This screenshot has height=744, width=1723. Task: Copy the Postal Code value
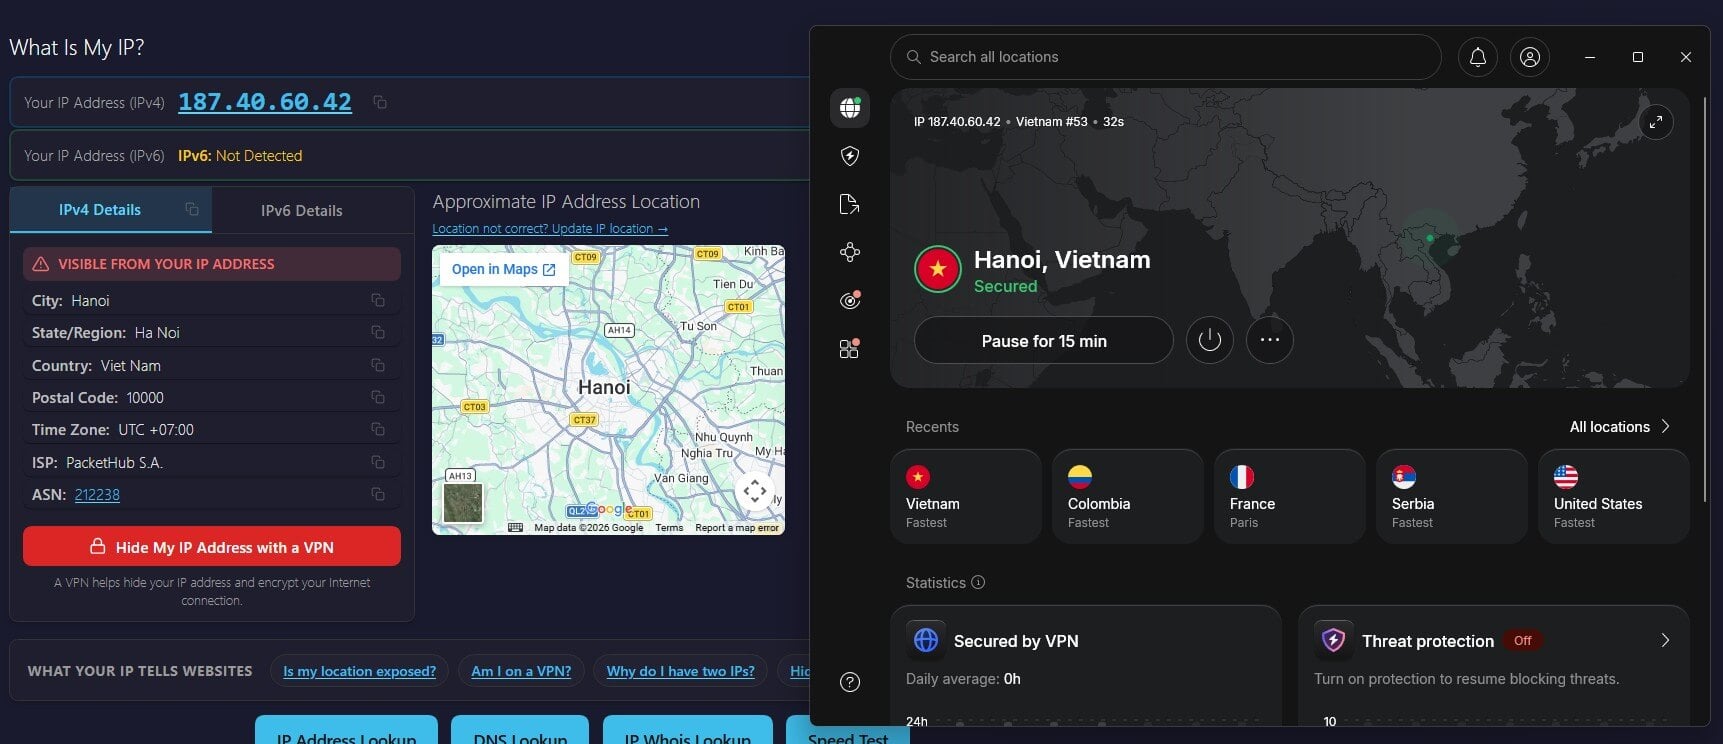pyautogui.click(x=378, y=397)
